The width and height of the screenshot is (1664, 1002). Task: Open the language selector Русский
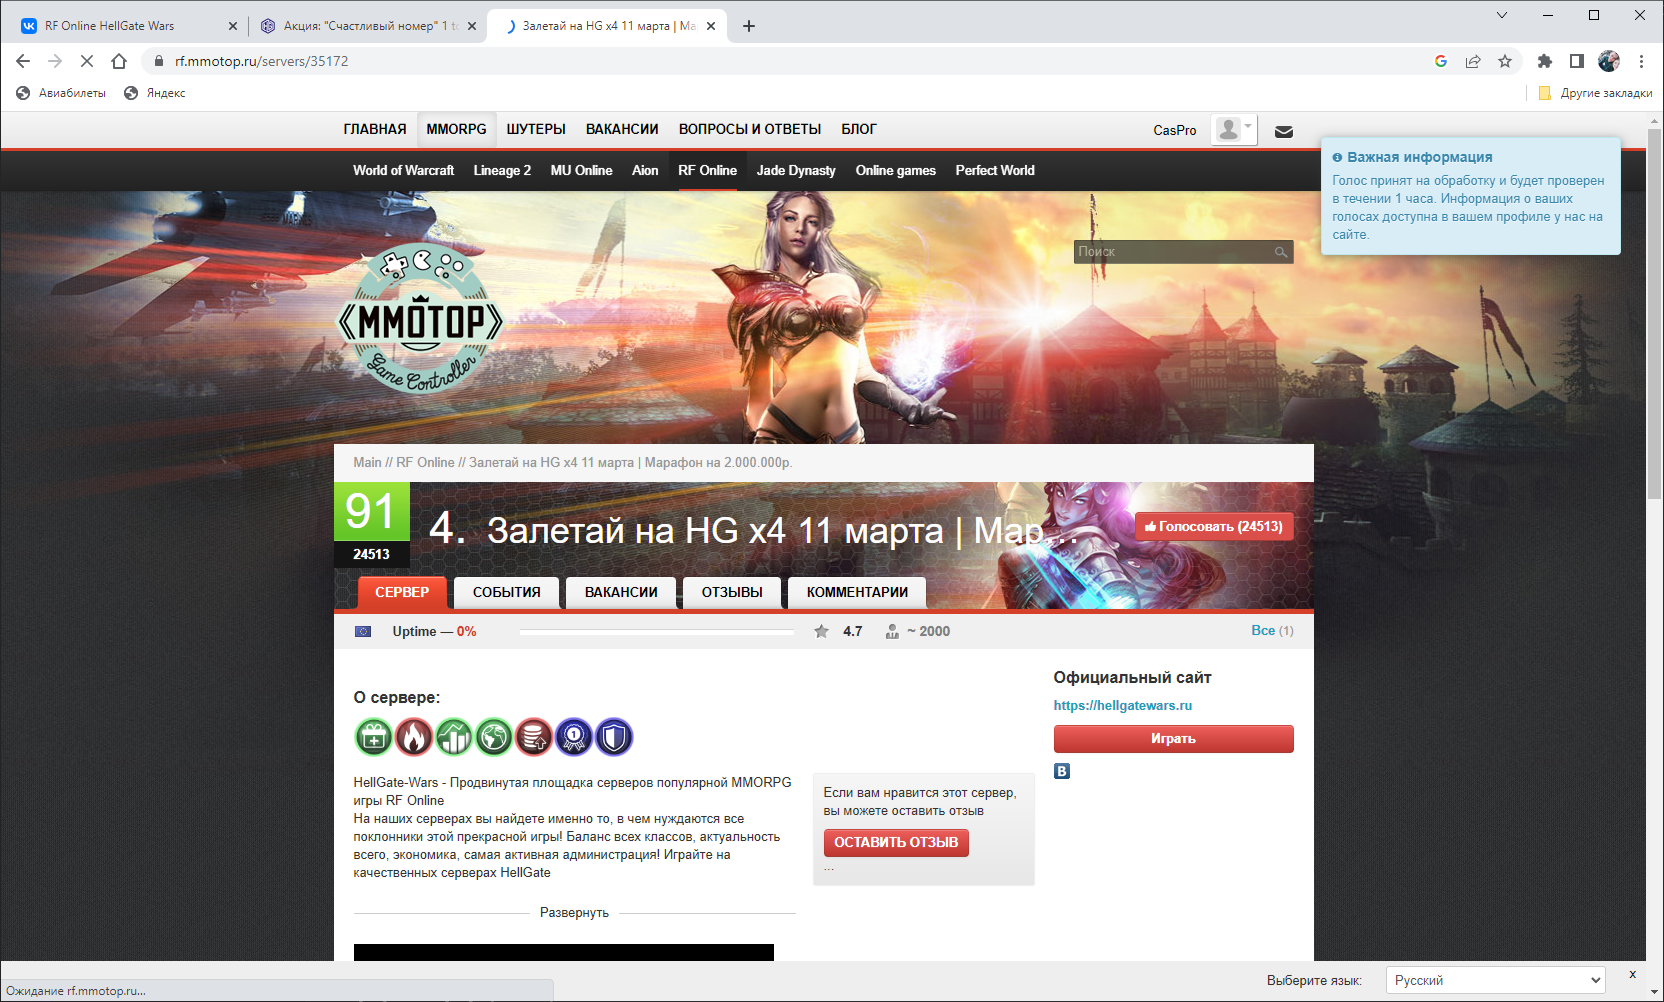pyautogui.click(x=1495, y=980)
